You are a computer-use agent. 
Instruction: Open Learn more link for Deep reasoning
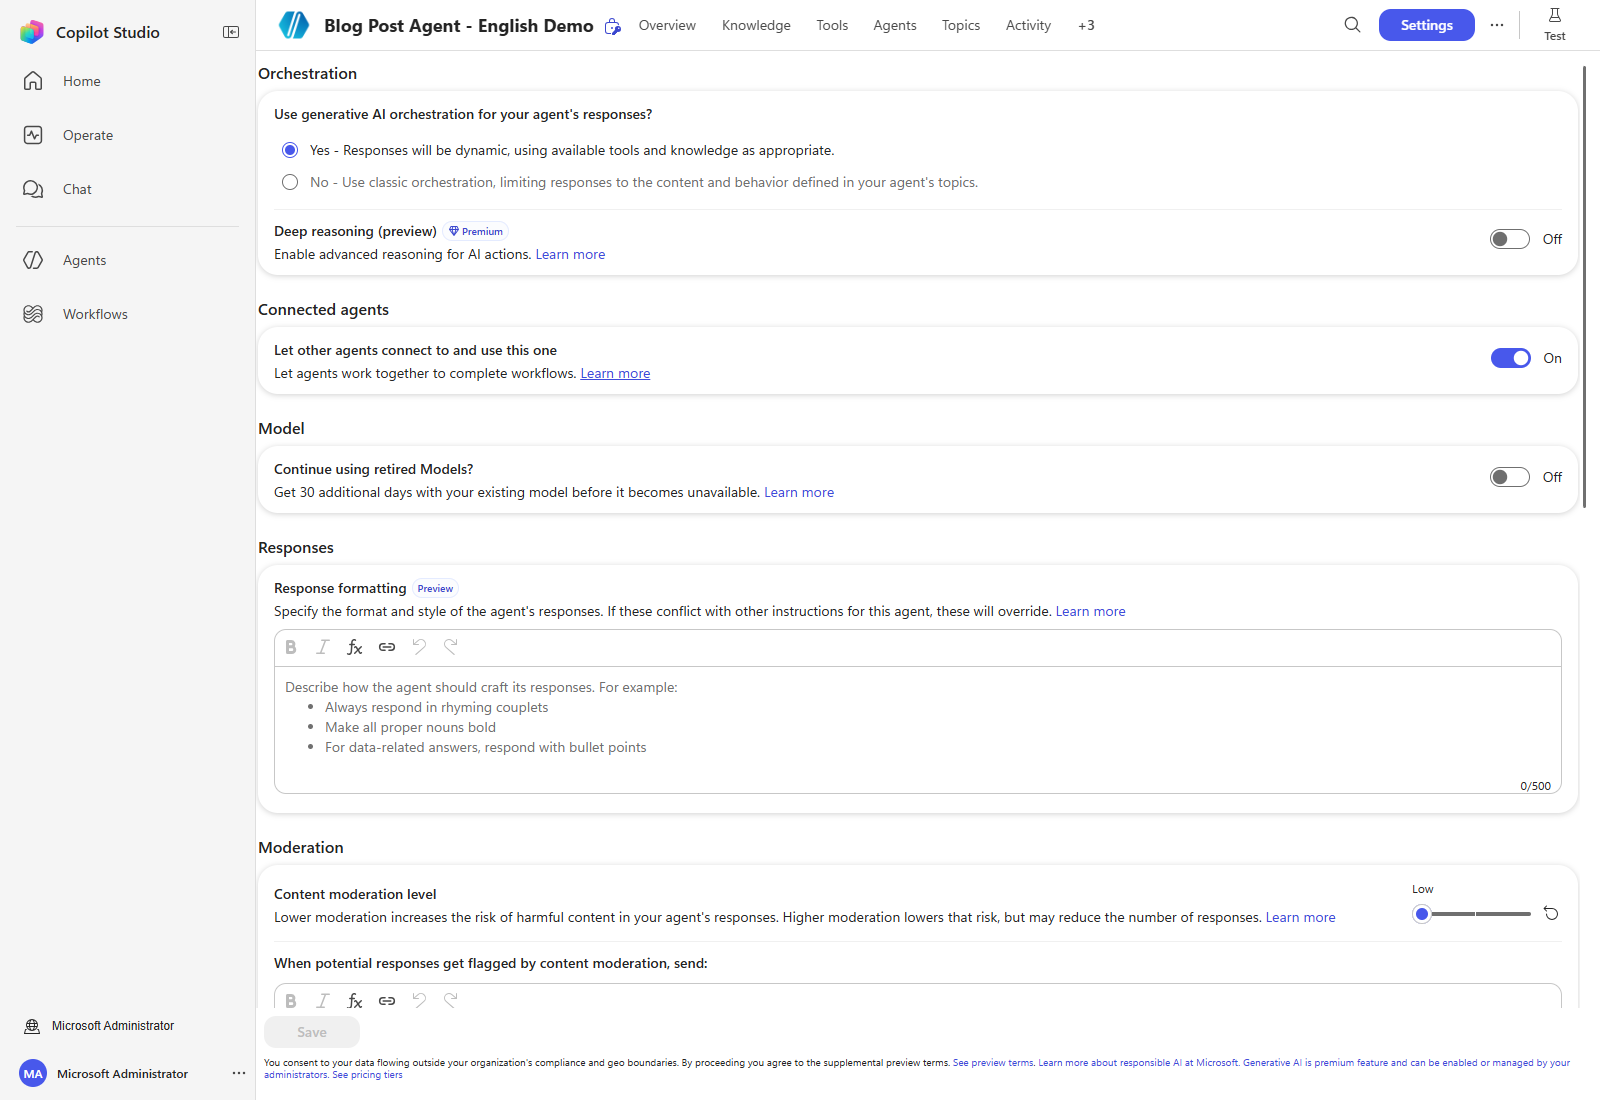[570, 254]
